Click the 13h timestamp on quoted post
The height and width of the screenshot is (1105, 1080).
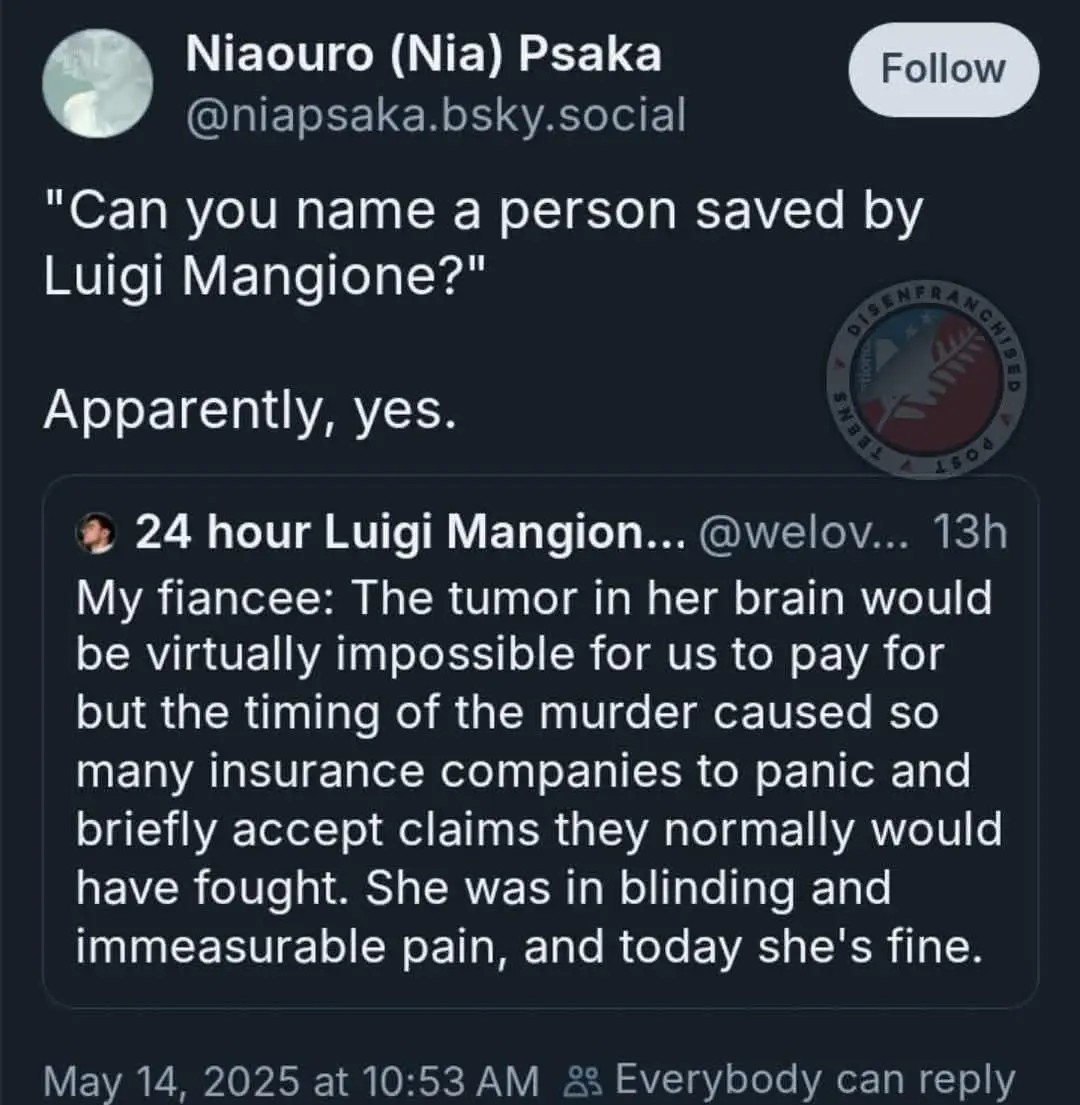(968, 535)
